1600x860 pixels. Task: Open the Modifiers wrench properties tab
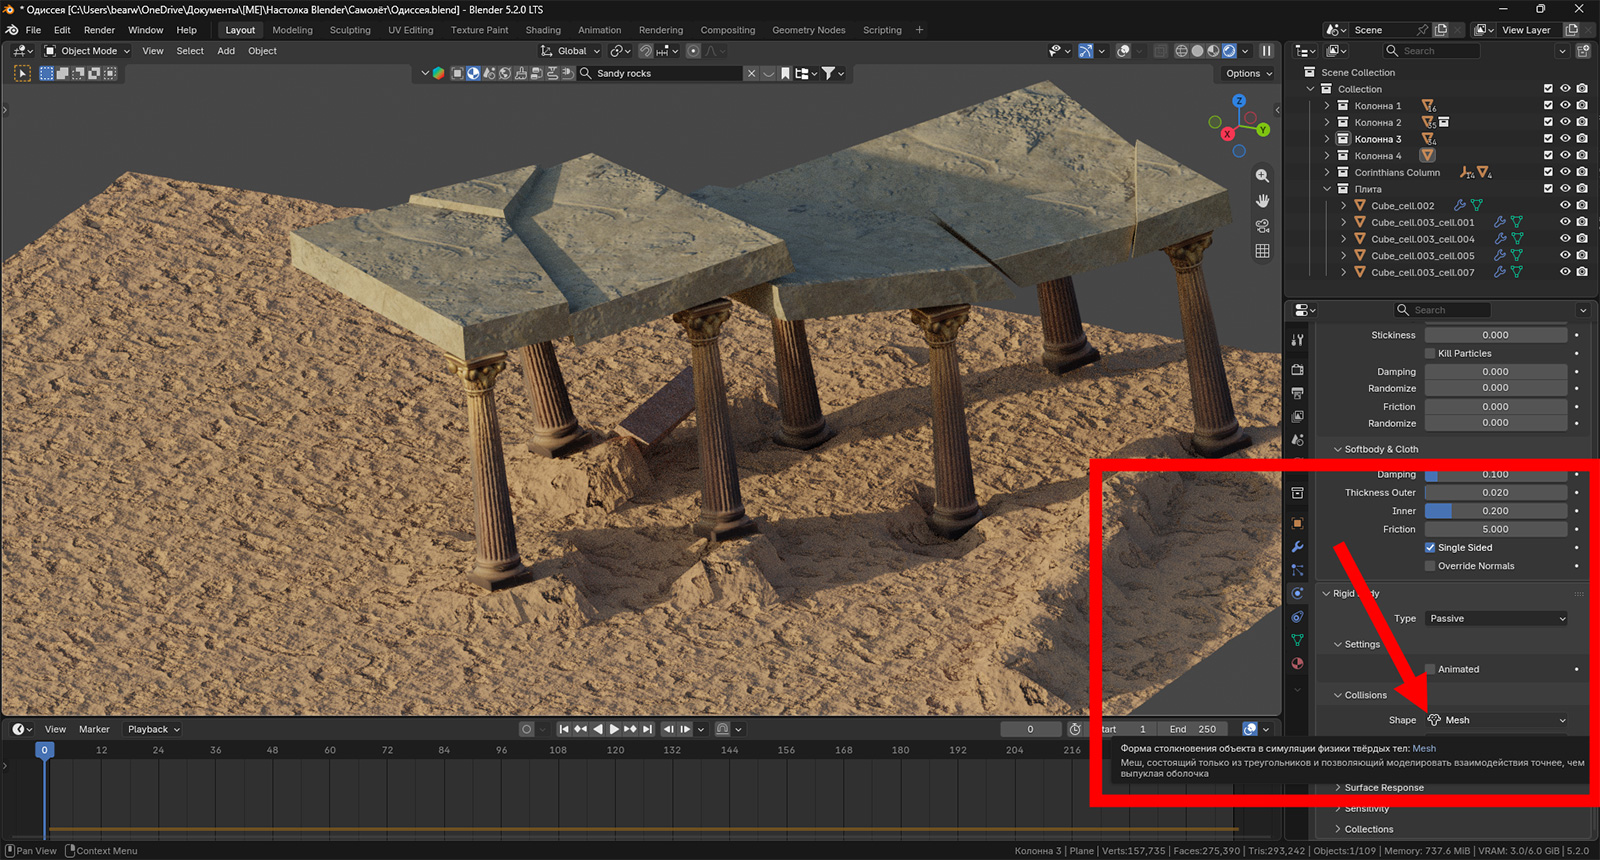click(1297, 547)
